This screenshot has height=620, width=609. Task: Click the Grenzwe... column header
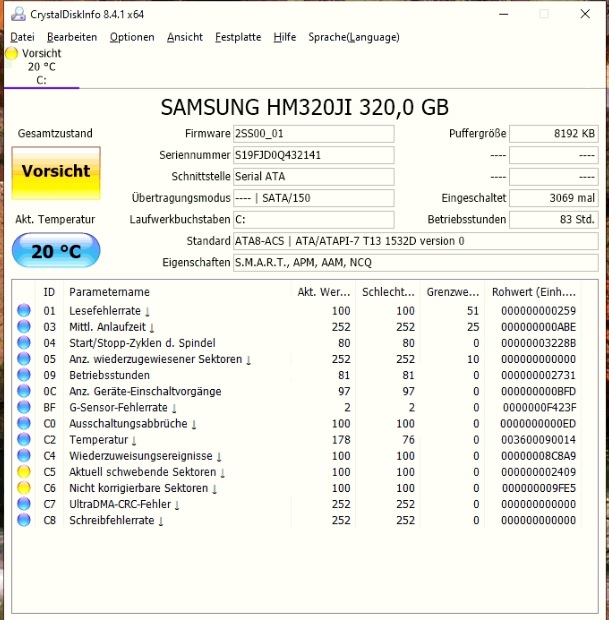452,292
